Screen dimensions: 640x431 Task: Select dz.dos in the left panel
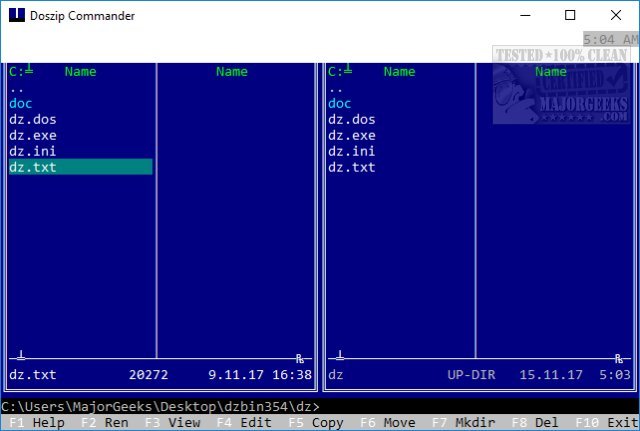pyautogui.click(x=33, y=120)
